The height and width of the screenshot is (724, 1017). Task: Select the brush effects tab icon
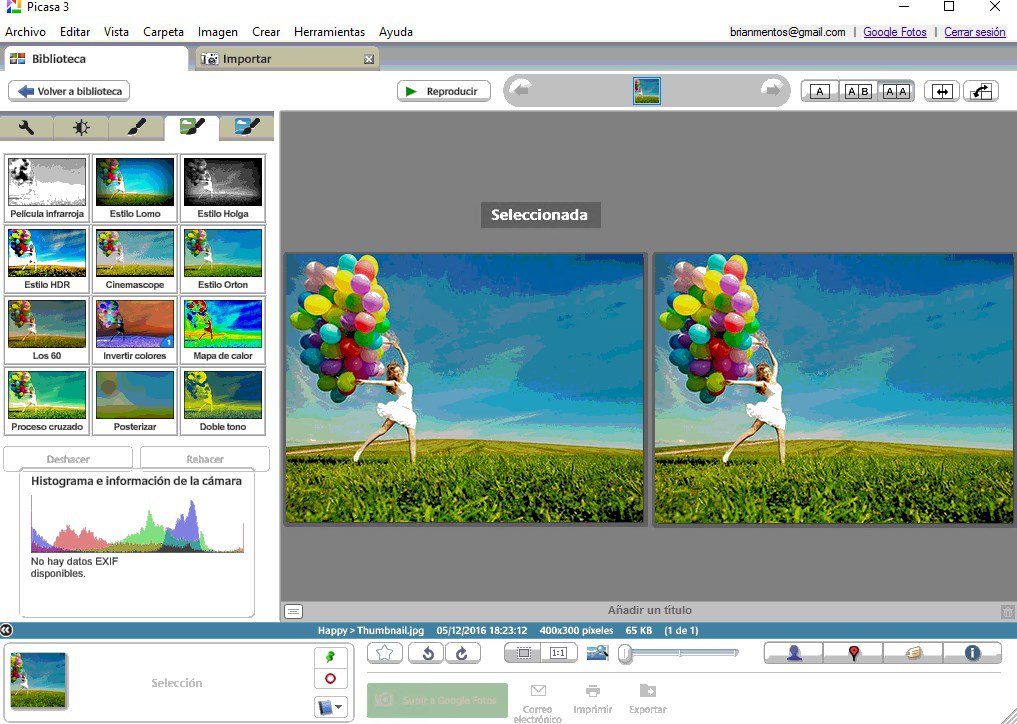coord(135,128)
